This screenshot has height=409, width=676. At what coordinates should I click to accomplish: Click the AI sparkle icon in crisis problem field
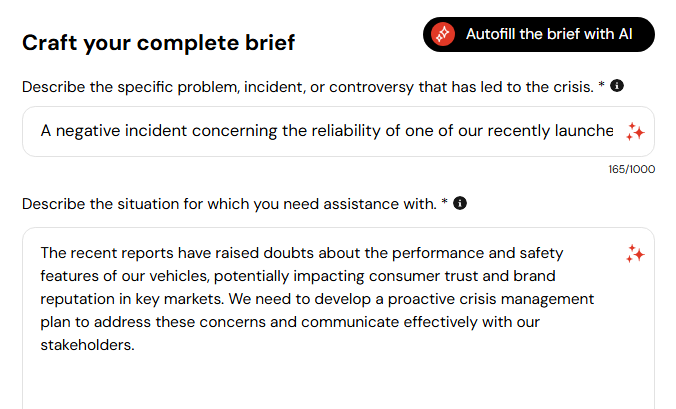click(x=635, y=132)
